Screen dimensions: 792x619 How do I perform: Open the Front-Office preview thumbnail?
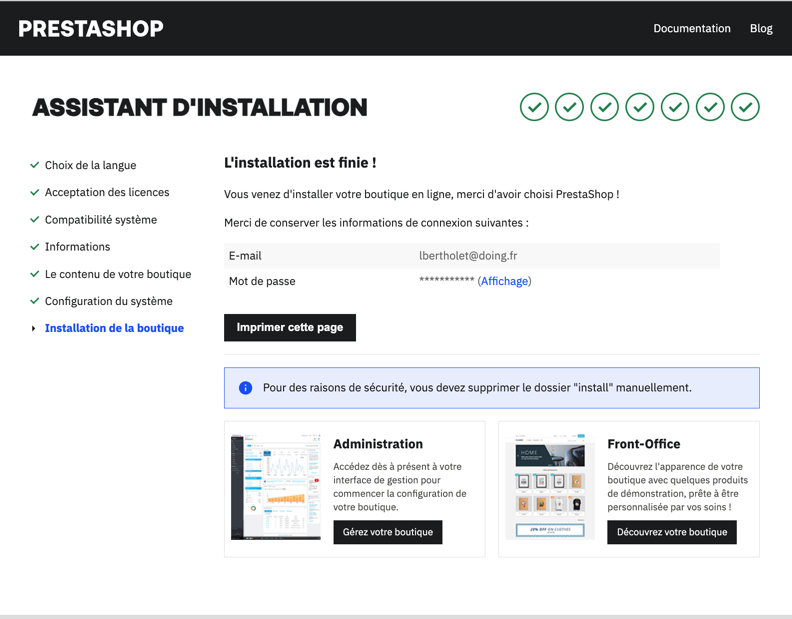550,487
